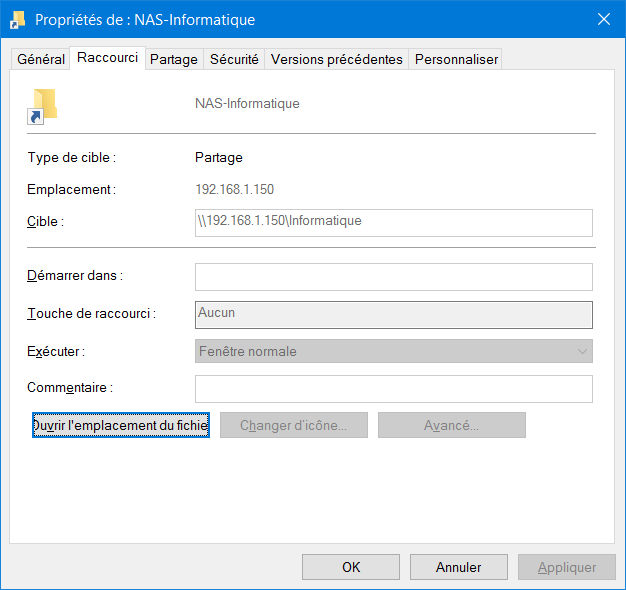
Task: Click the Emplacement label
Action: coord(71,189)
